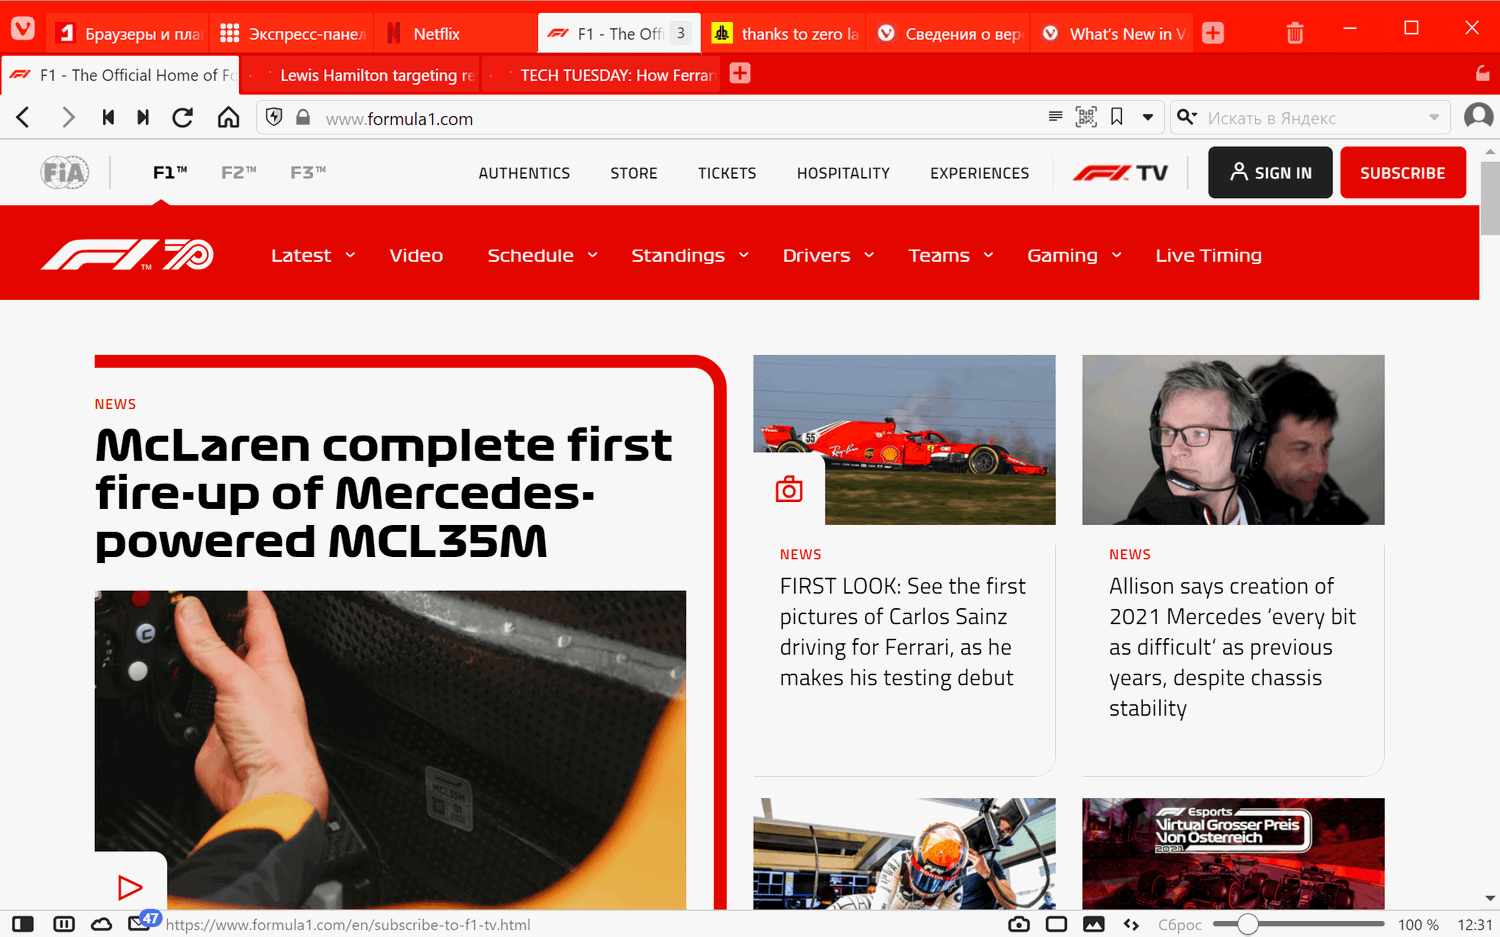Open the search field history dropdown arrow
This screenshot has width=1500, height=937.
[1434, 118]
